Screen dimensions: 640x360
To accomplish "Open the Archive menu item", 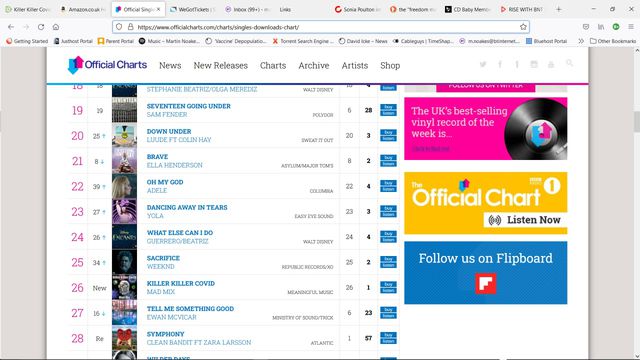I will [x=313, y=65].
